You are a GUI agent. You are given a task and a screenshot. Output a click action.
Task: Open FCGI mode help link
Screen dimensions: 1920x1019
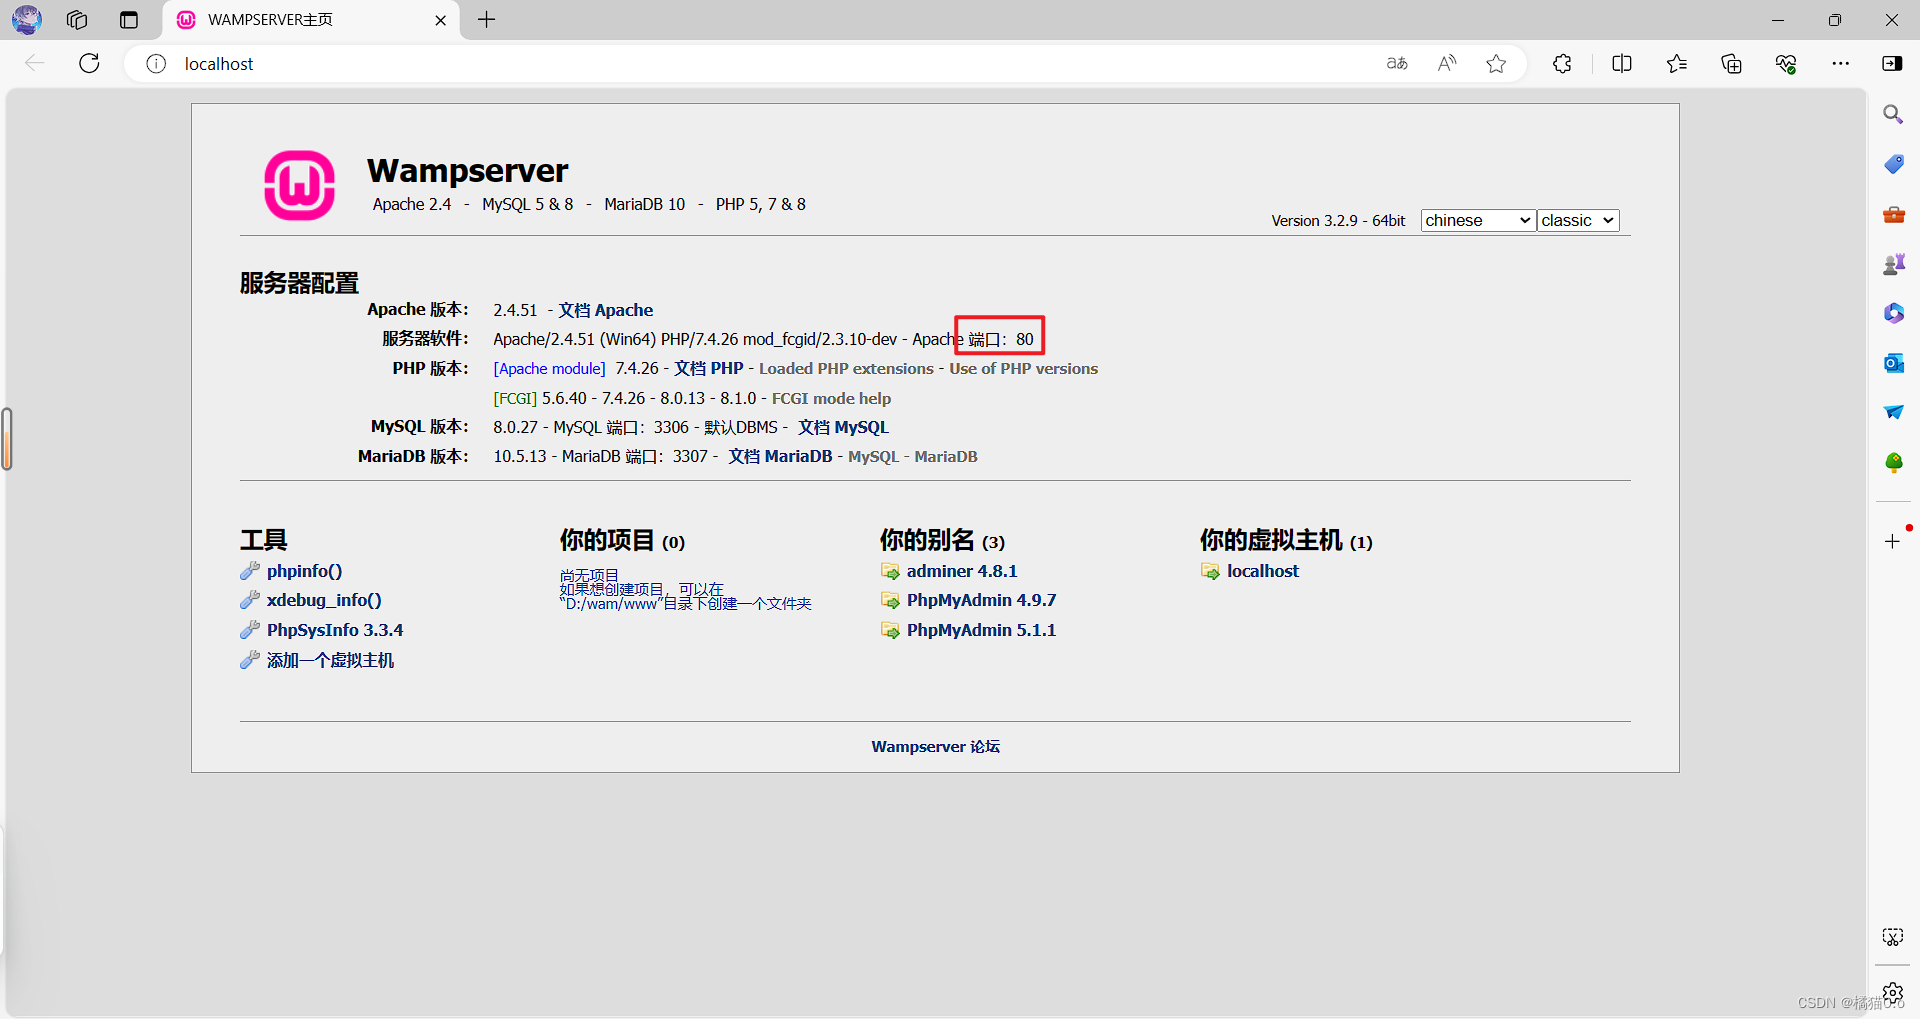831,398
